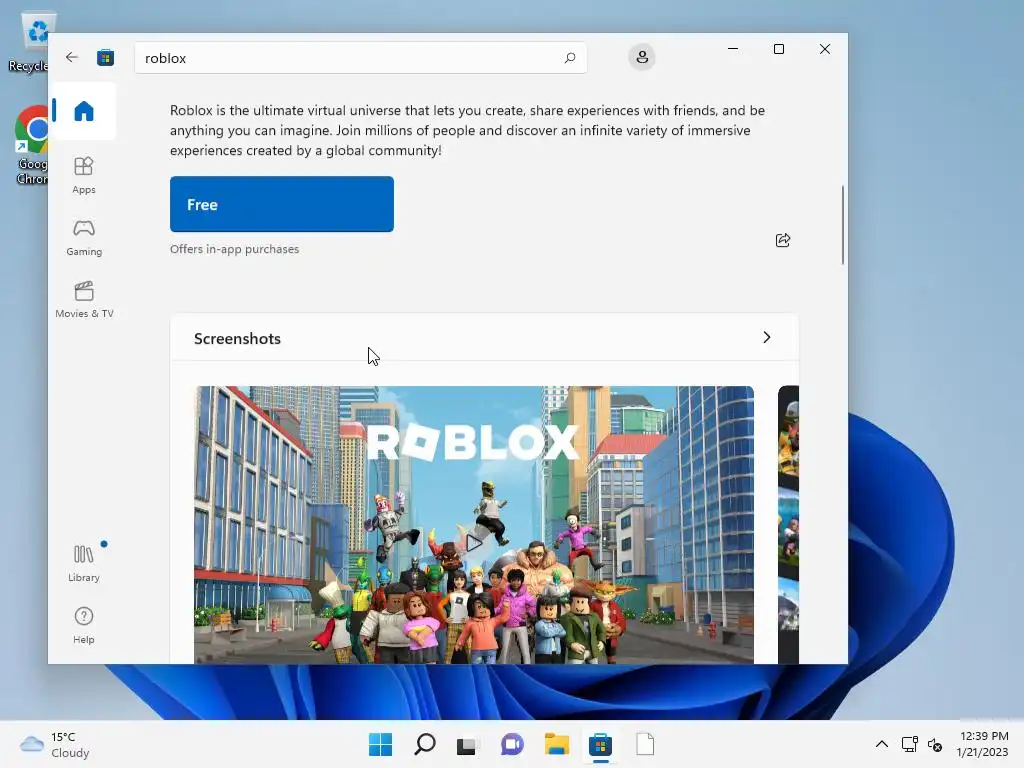
Task: Click the blank document taskbar icon
Action: coord(645,744)
